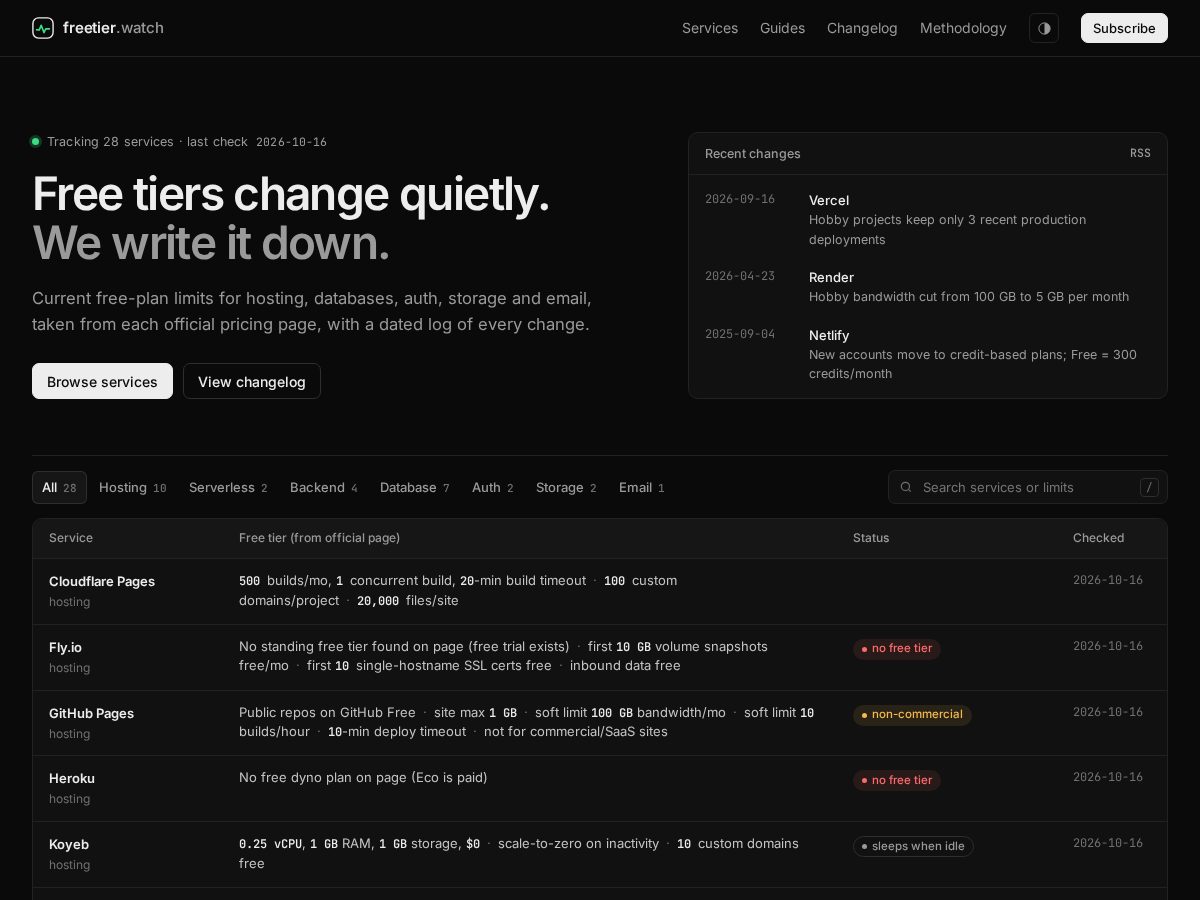This screenshot has width=1200, height=900.
Task: Click the Browse services button
Action: [x=102, y=381]
